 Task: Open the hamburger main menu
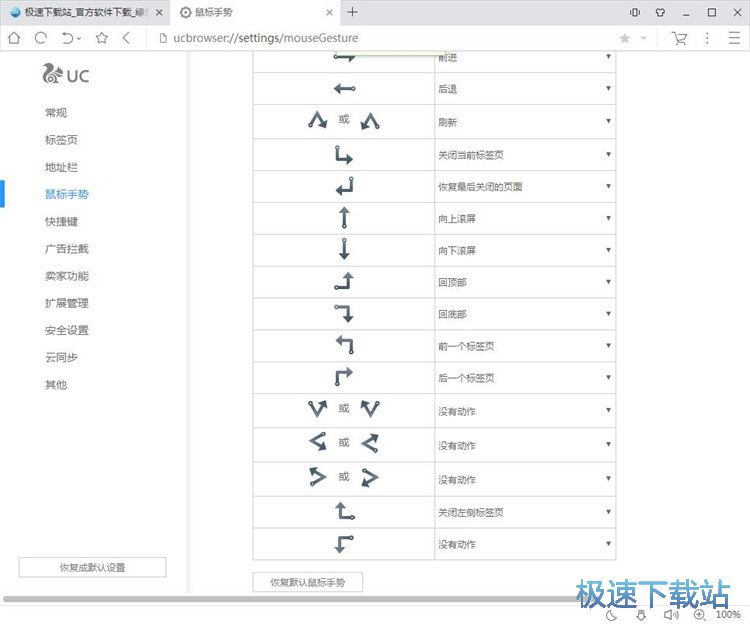pyautogui.click(x=734, y=38)
